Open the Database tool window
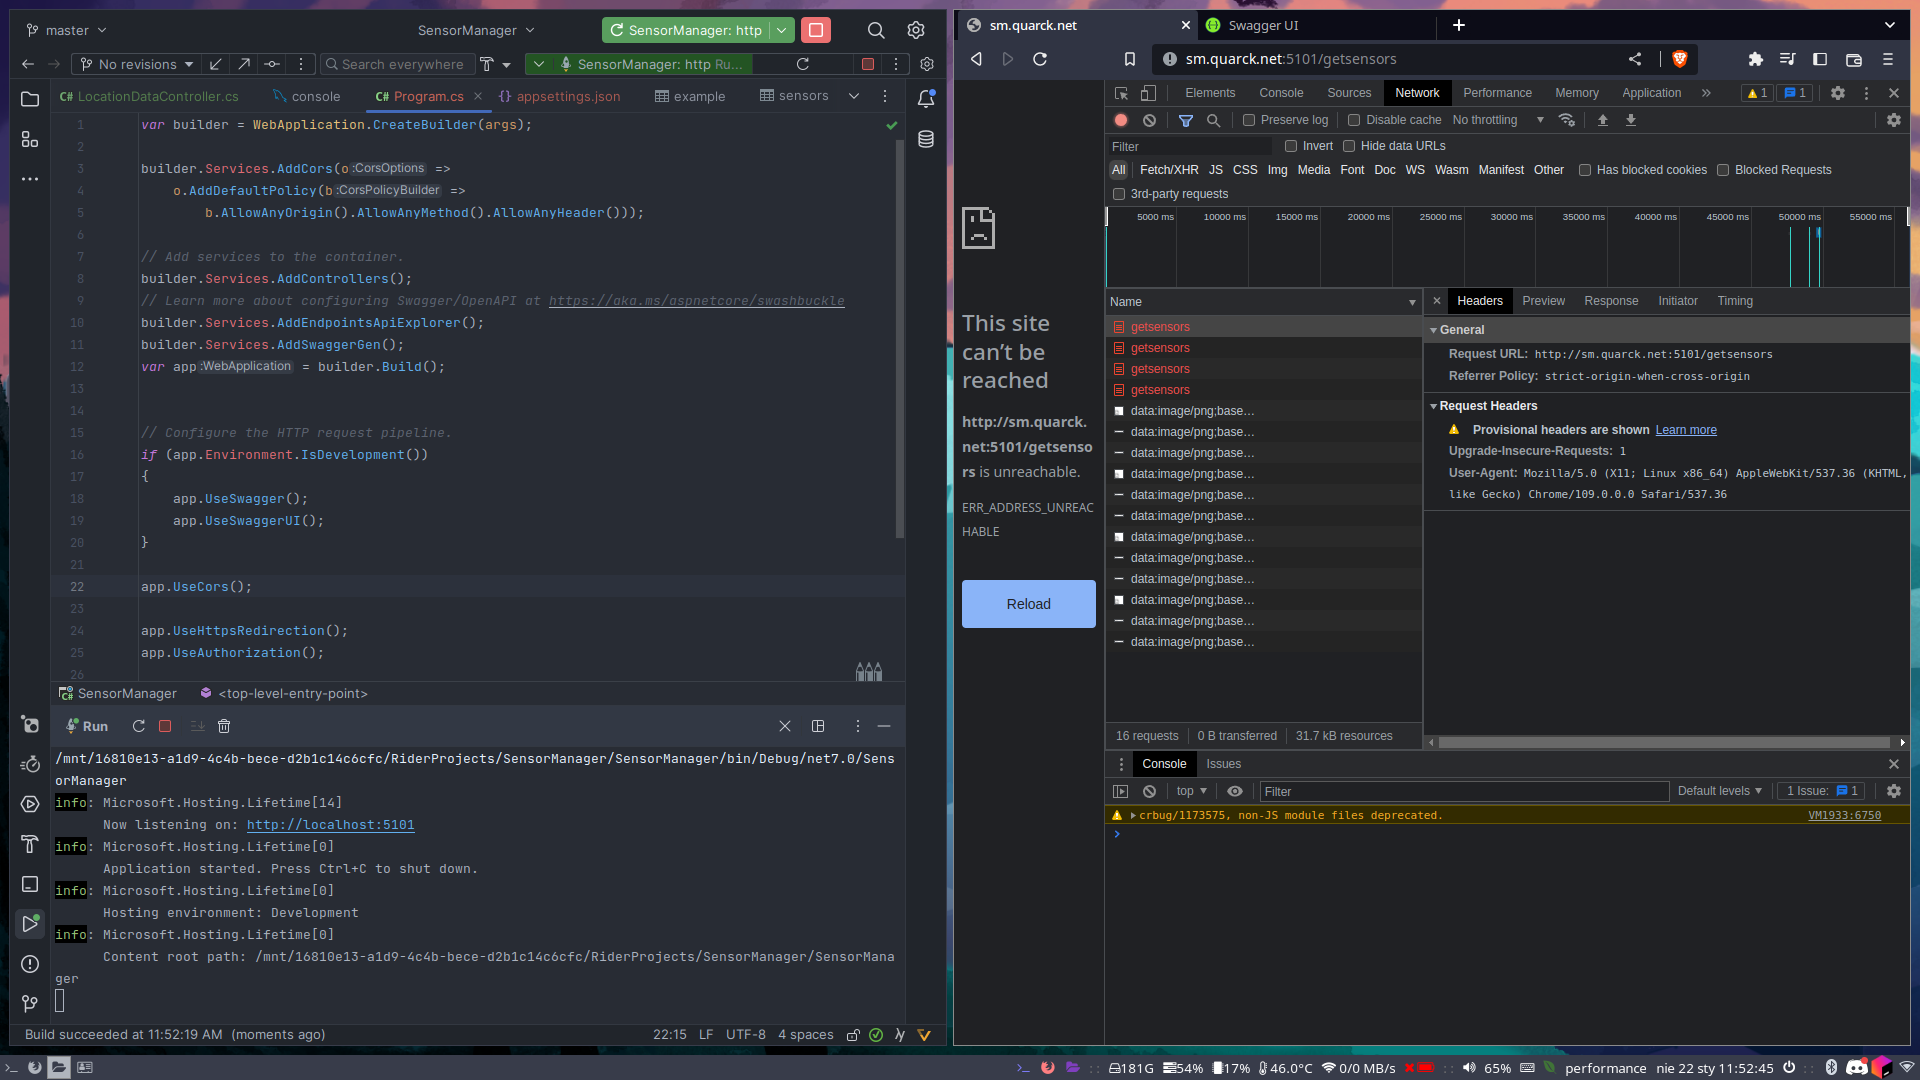Image resolution: width=1920 pixels, height=1080 pixels. 925,140
